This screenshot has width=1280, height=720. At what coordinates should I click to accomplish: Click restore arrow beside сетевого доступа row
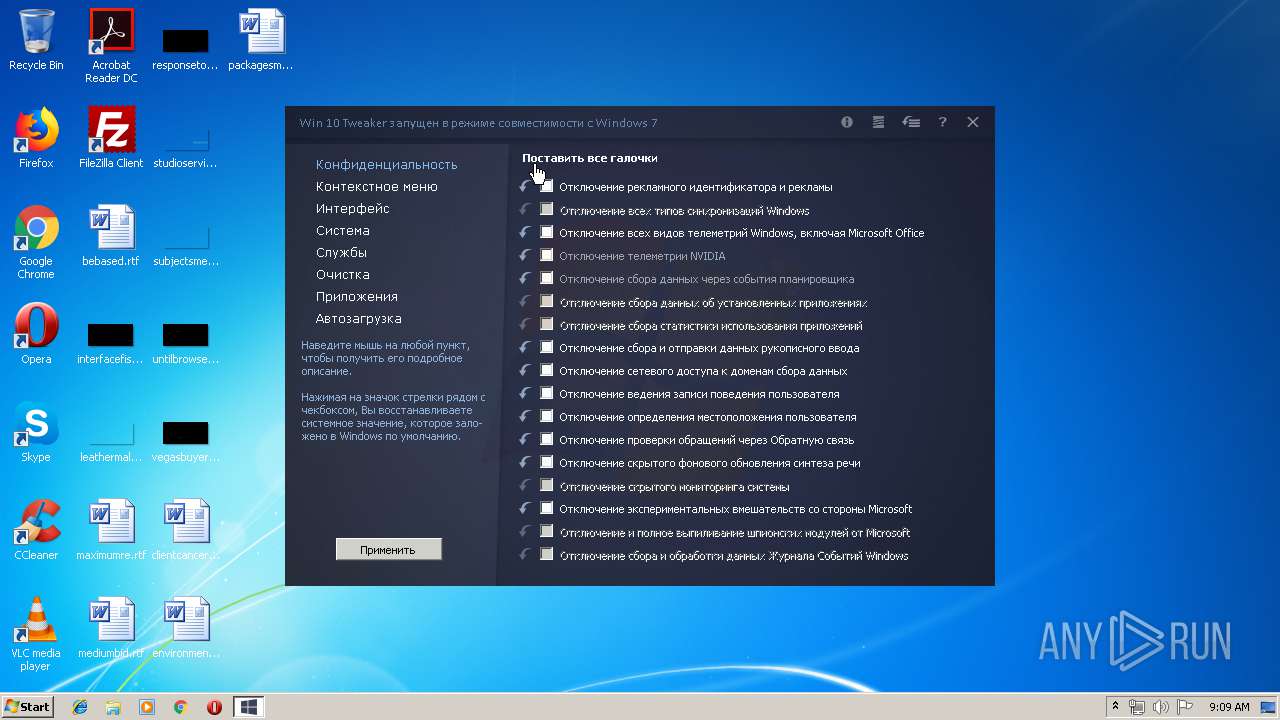[525, 371]
